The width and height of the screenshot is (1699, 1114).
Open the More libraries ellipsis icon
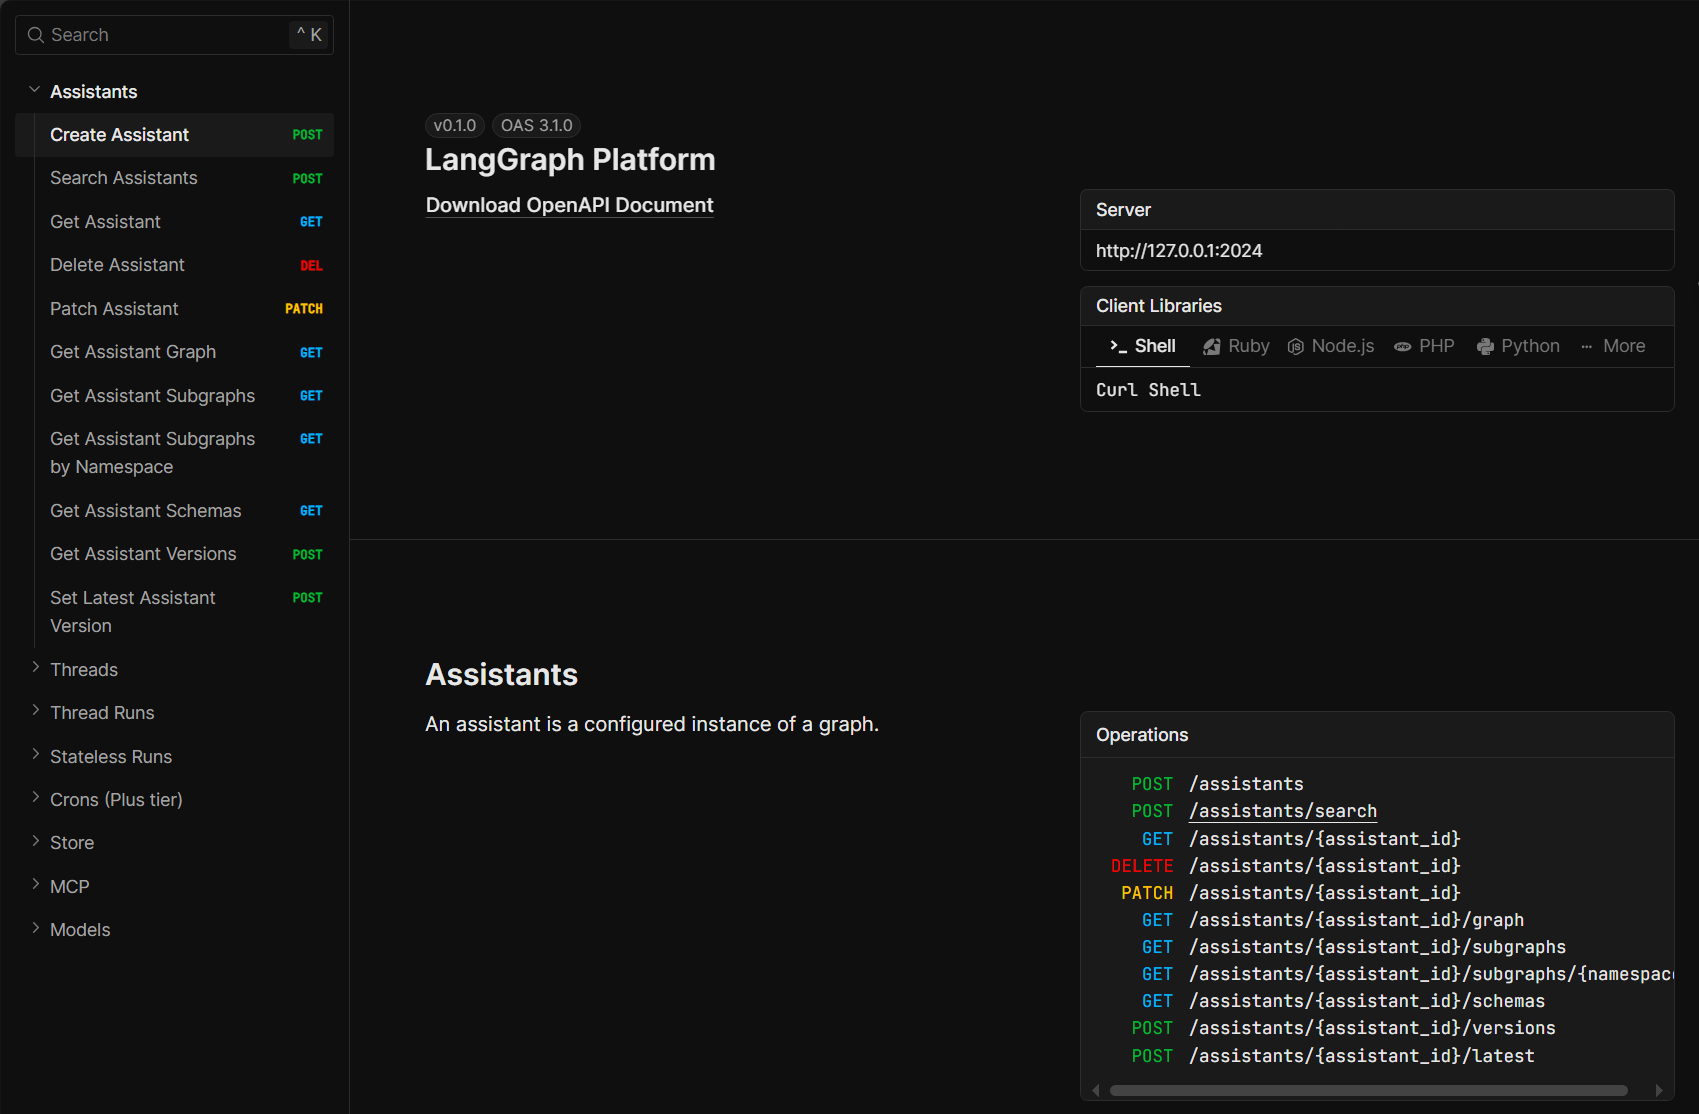[1586, 346]
